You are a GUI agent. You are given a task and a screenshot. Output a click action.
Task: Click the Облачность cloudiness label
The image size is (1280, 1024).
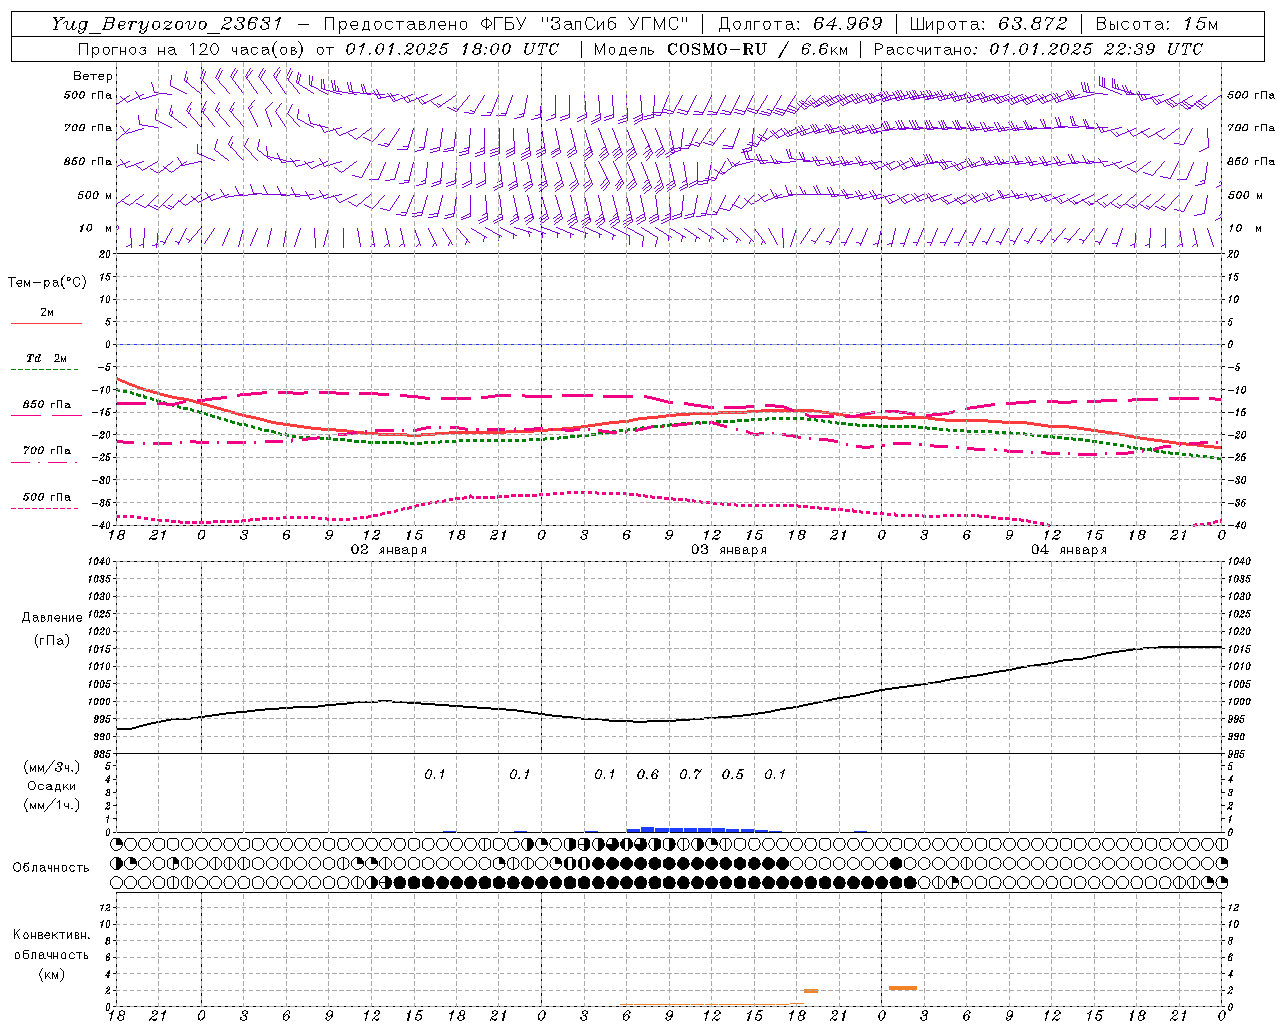coord(51,868)
